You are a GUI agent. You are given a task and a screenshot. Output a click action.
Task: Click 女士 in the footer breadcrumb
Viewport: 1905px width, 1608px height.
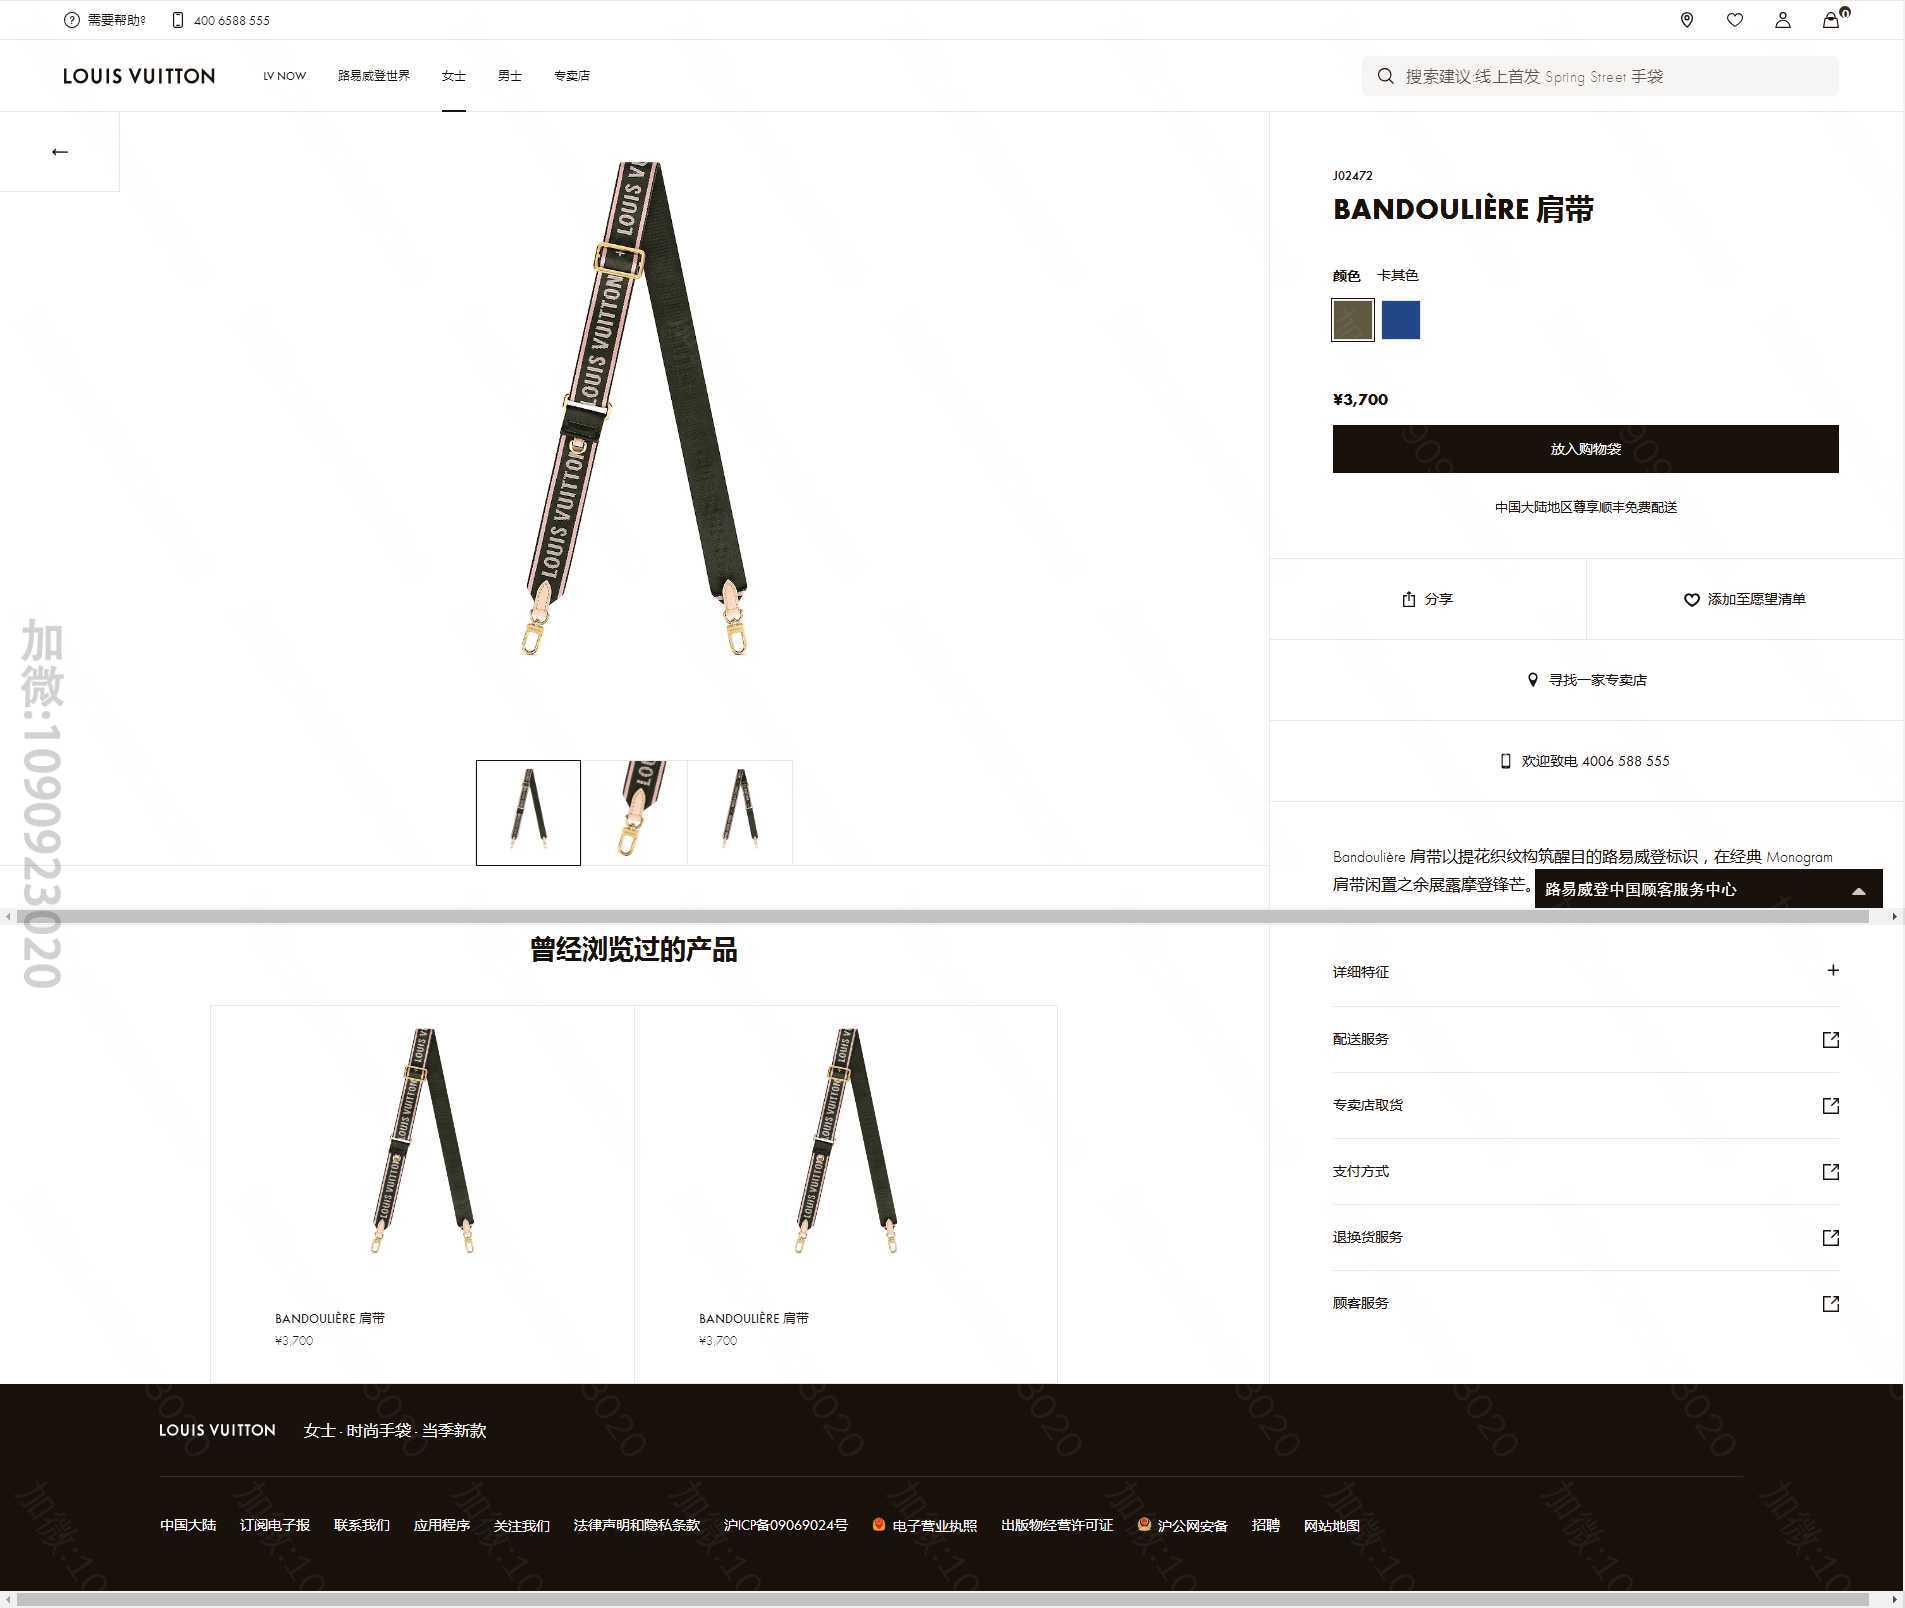click(319, 1430)
